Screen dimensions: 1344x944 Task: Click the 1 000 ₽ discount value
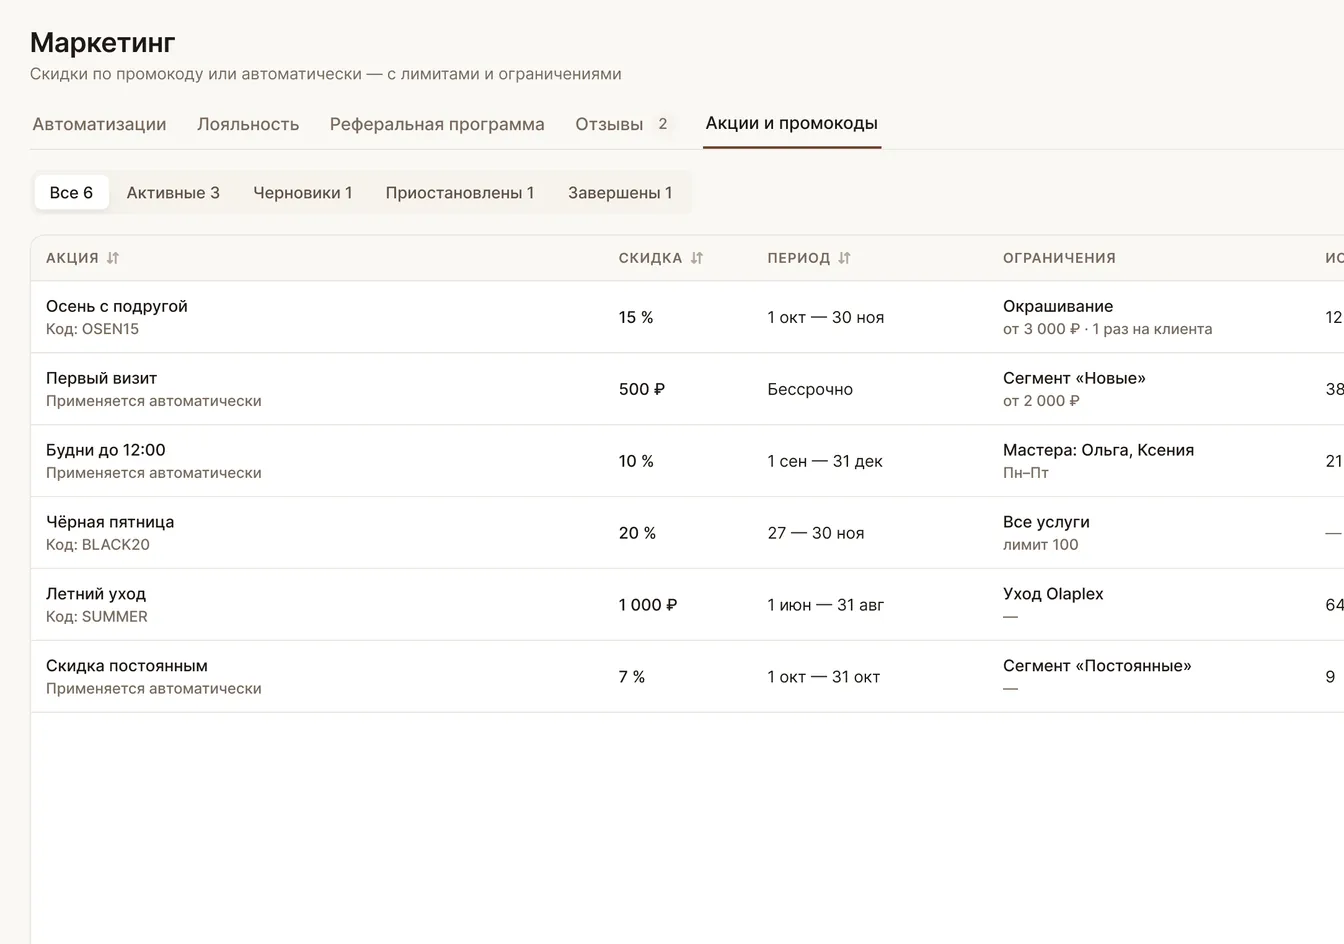coord(648,605)
